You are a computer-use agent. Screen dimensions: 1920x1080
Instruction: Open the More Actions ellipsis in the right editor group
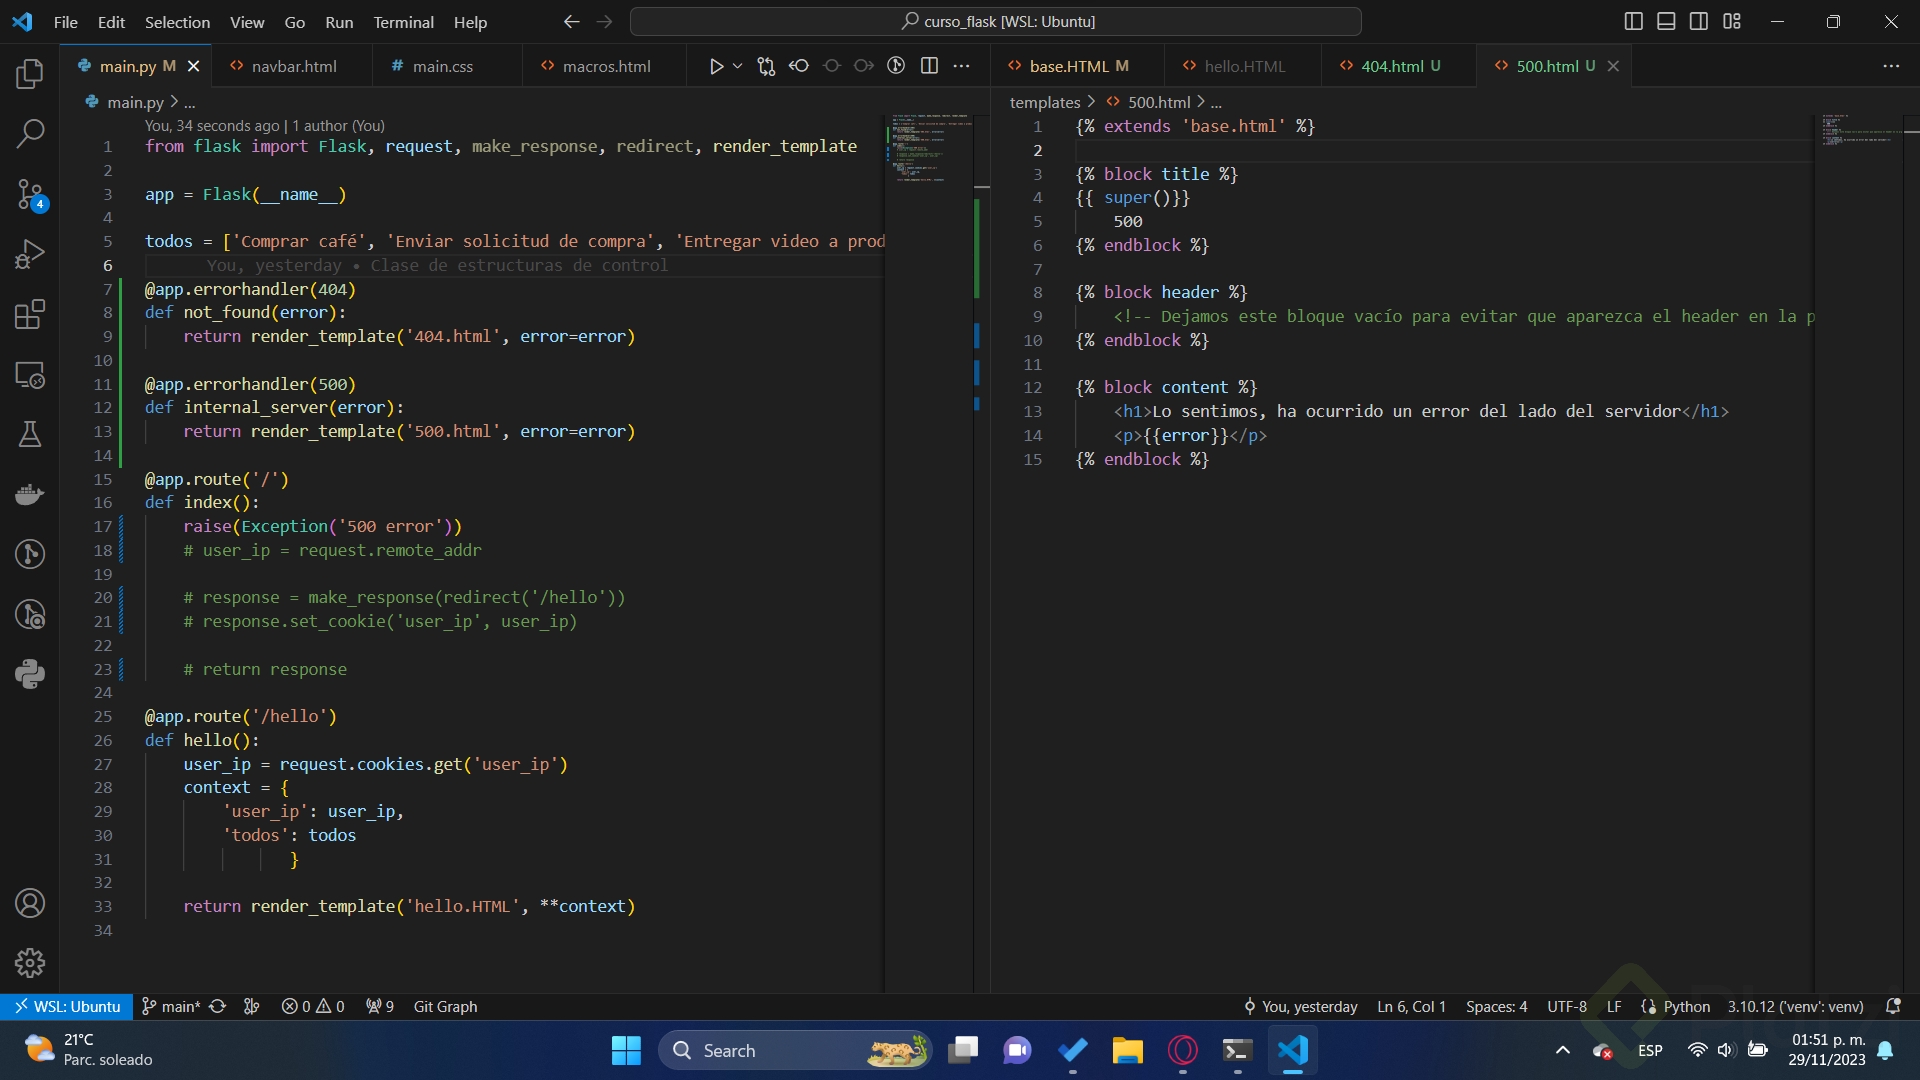click(1890, 66)
